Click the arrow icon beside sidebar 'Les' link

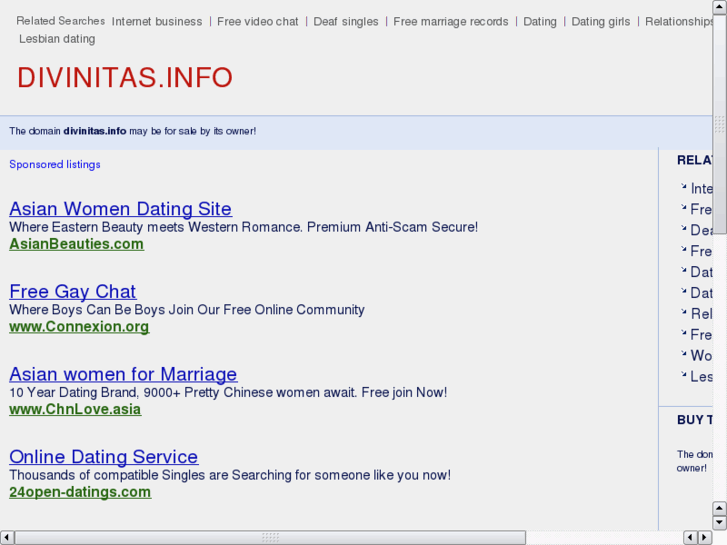[683, 374]
